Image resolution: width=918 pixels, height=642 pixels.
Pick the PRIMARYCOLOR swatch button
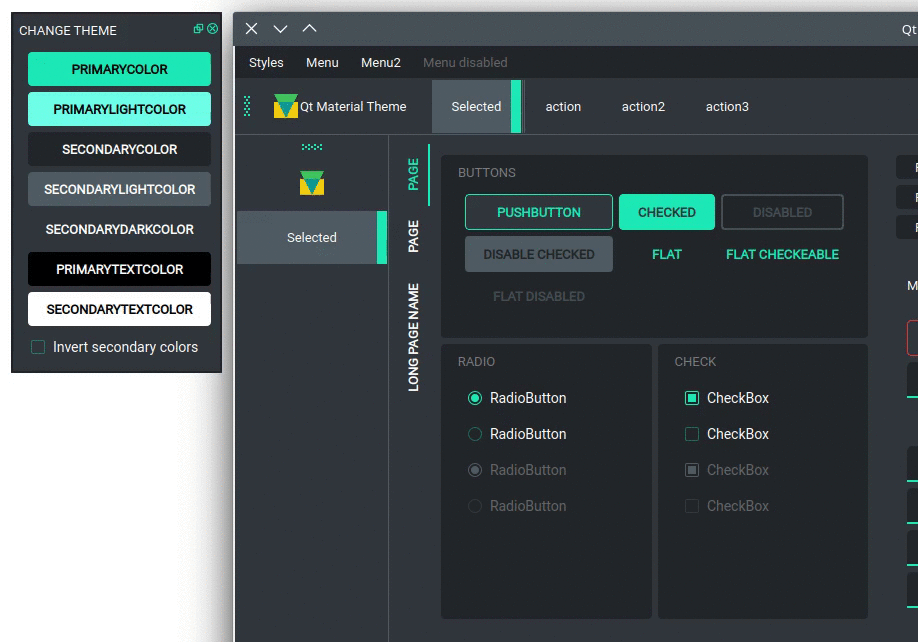coord(119,69)
